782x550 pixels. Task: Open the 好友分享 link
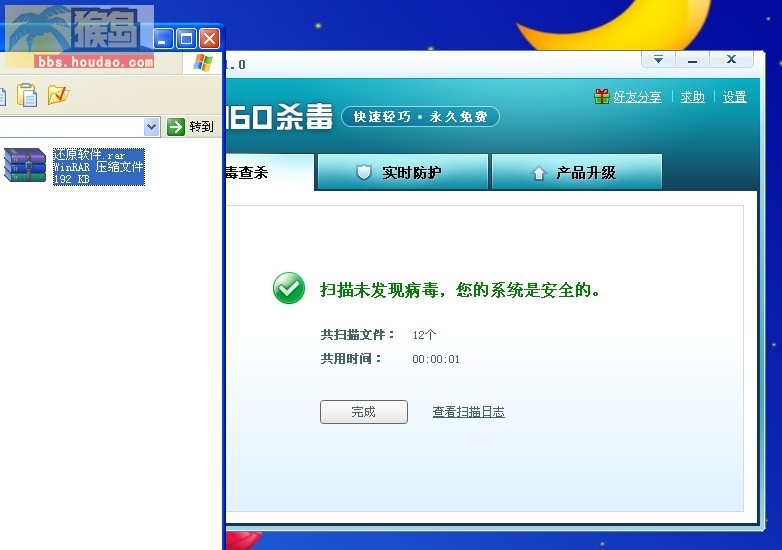[x=637, y=96]
